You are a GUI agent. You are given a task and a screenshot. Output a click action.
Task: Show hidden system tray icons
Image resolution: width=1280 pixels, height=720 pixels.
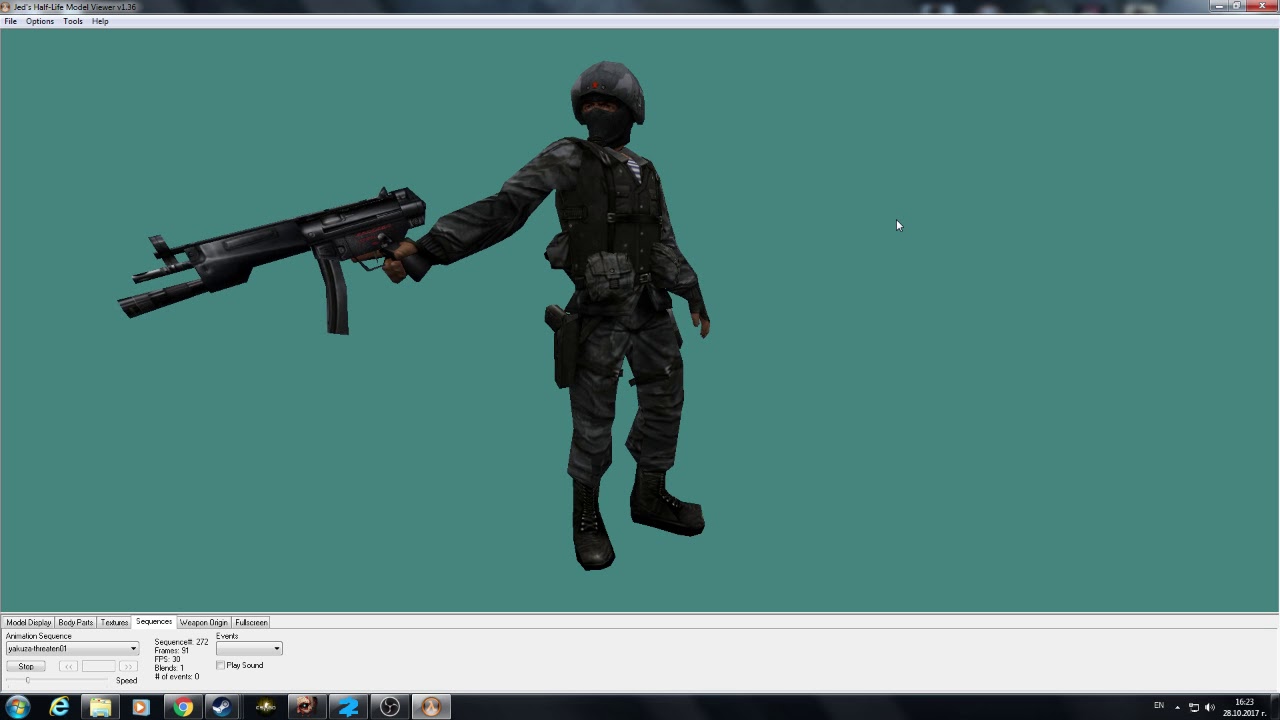click(x=1177, y=707)
